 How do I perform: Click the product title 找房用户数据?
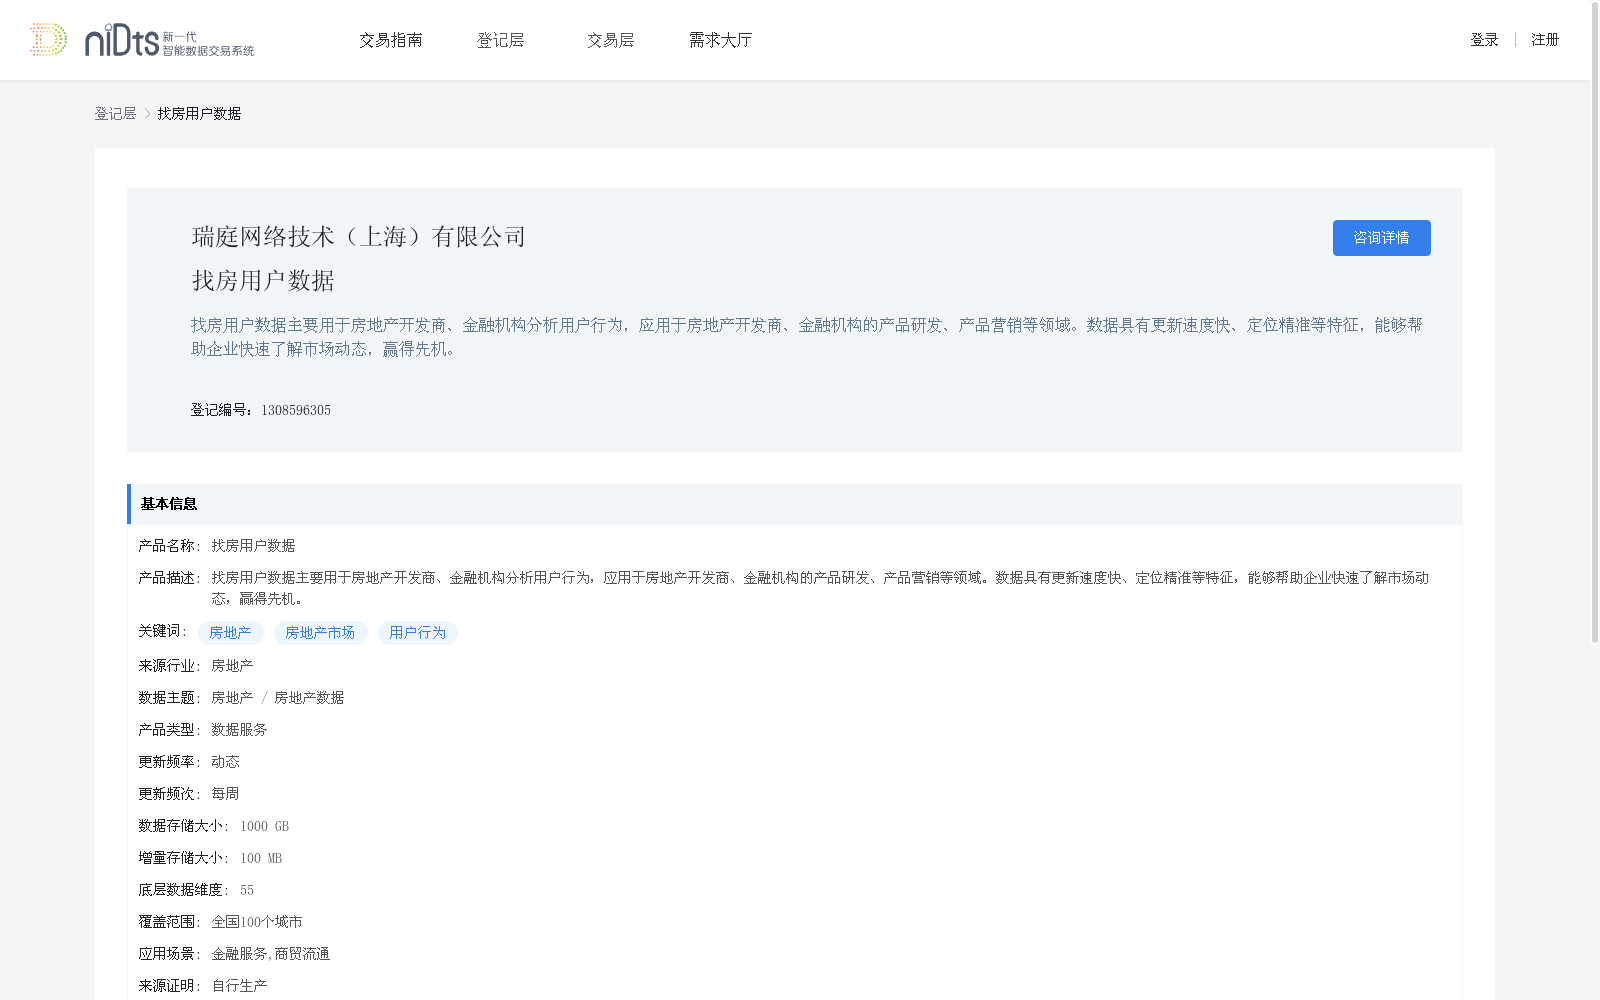coord(262,282)
